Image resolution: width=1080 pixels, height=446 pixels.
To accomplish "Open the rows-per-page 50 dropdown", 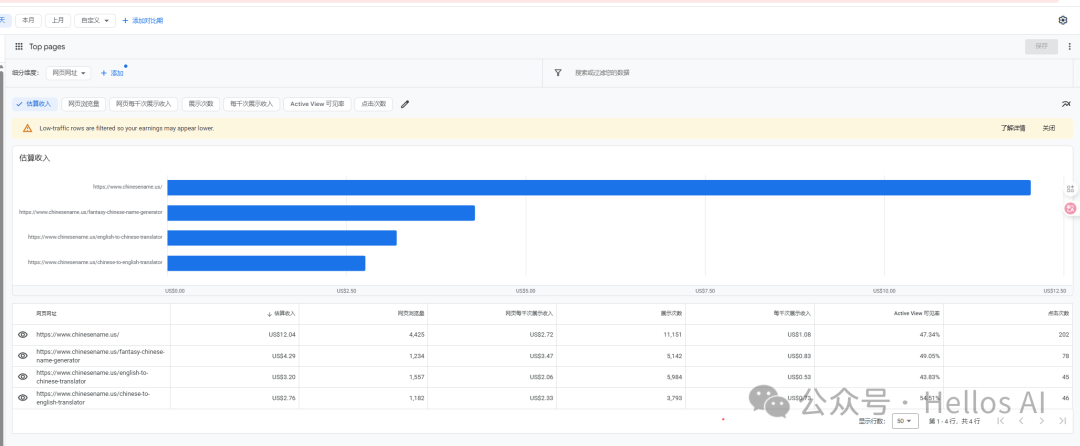I will [905, 421].
